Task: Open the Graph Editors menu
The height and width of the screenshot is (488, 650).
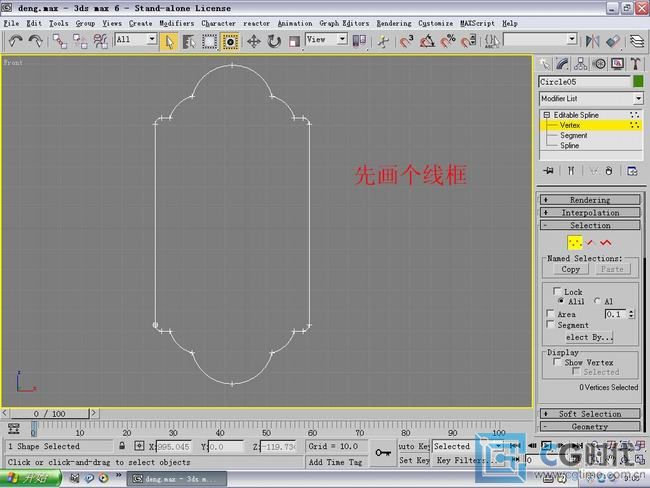Action: (344, 23)
